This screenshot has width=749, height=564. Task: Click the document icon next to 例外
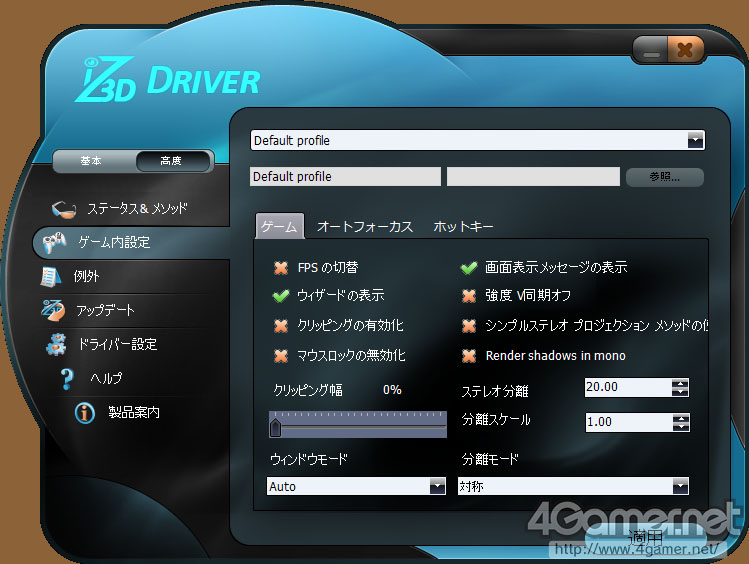[51, 277]
